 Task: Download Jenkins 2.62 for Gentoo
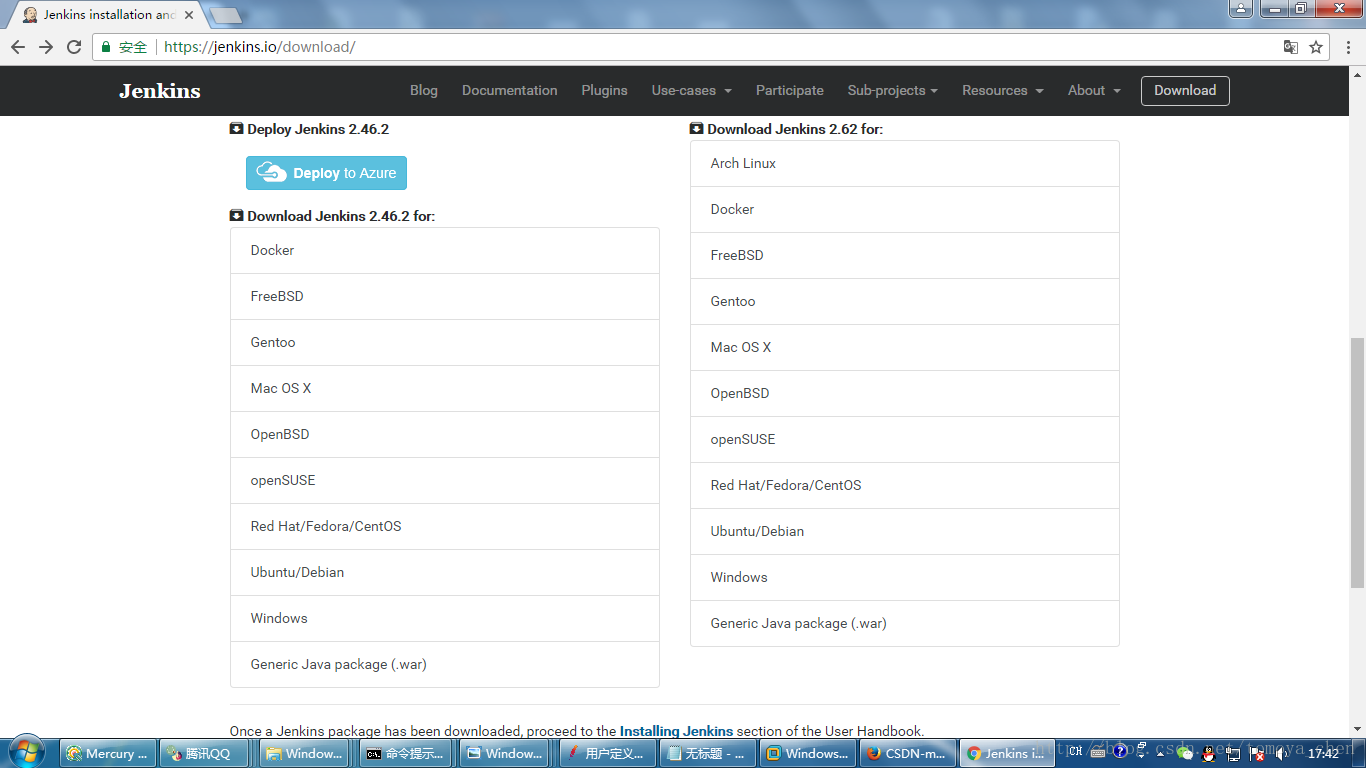tap(905, 302)
